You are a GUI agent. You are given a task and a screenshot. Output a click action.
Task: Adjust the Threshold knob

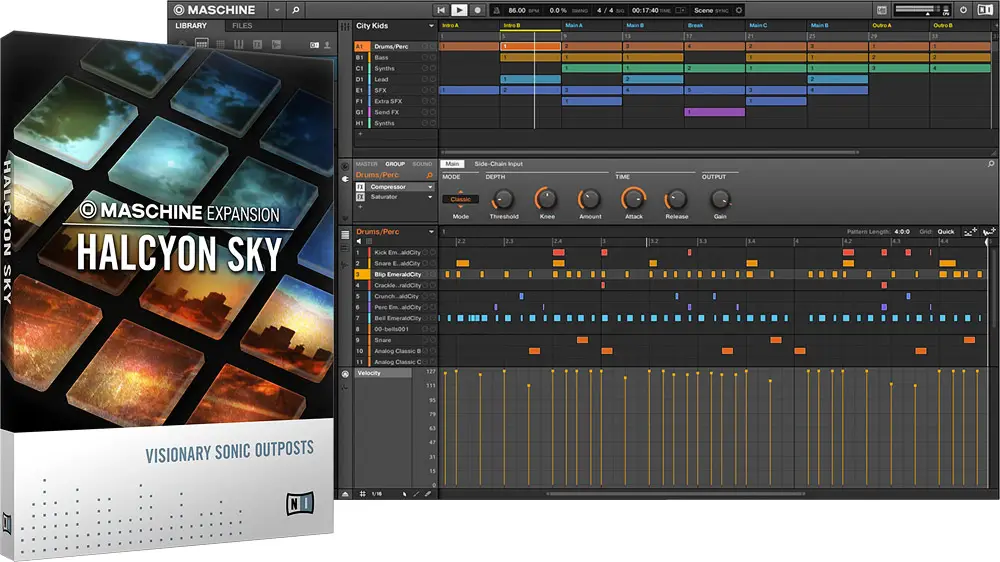(503, 200)
